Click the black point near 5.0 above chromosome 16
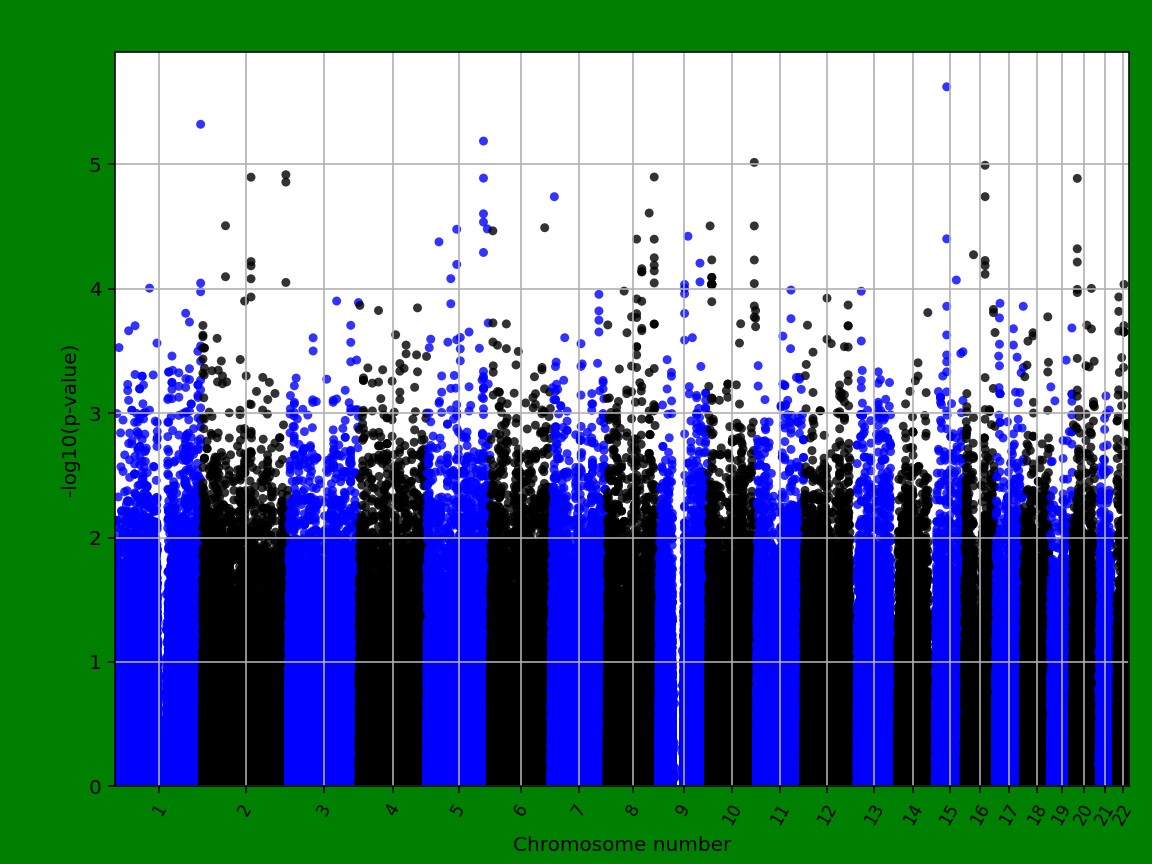The image size is (1152, 864). pyautogui.click(x=986, y=165)
